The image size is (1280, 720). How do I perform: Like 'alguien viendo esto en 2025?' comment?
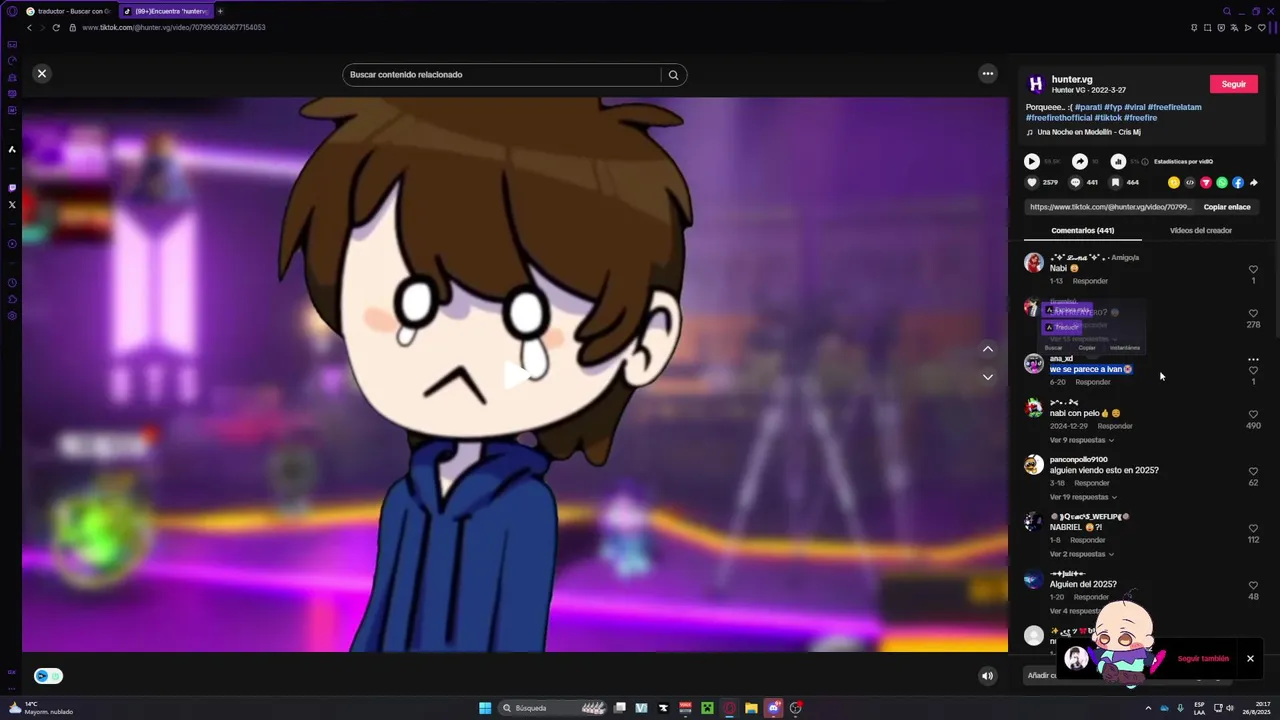pyautogui.click(x=1253, y=471)
